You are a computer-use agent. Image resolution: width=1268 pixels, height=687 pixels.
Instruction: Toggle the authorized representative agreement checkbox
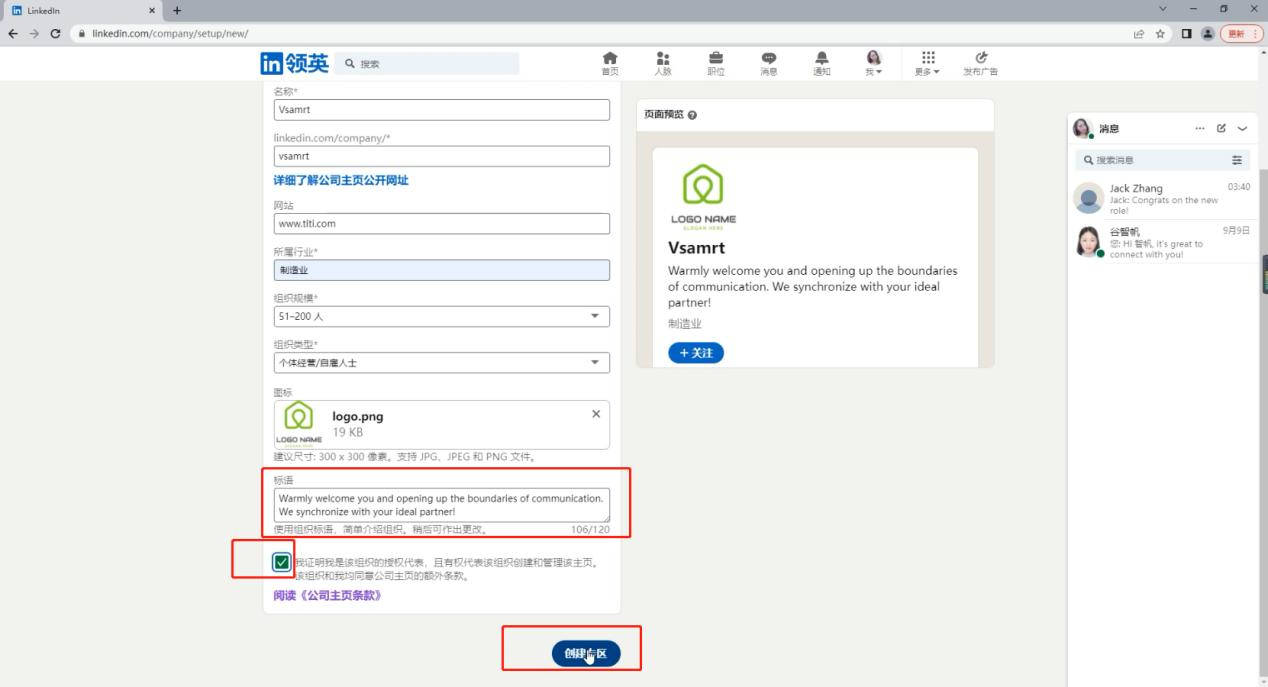pos(282,562)
